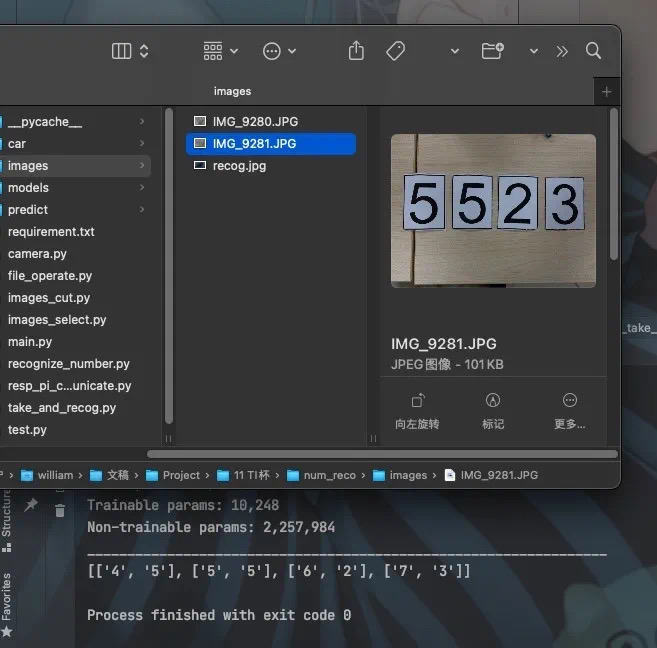657x648 pixels.
Task: Click the Search magnifier icon
Action: [593, 51]
